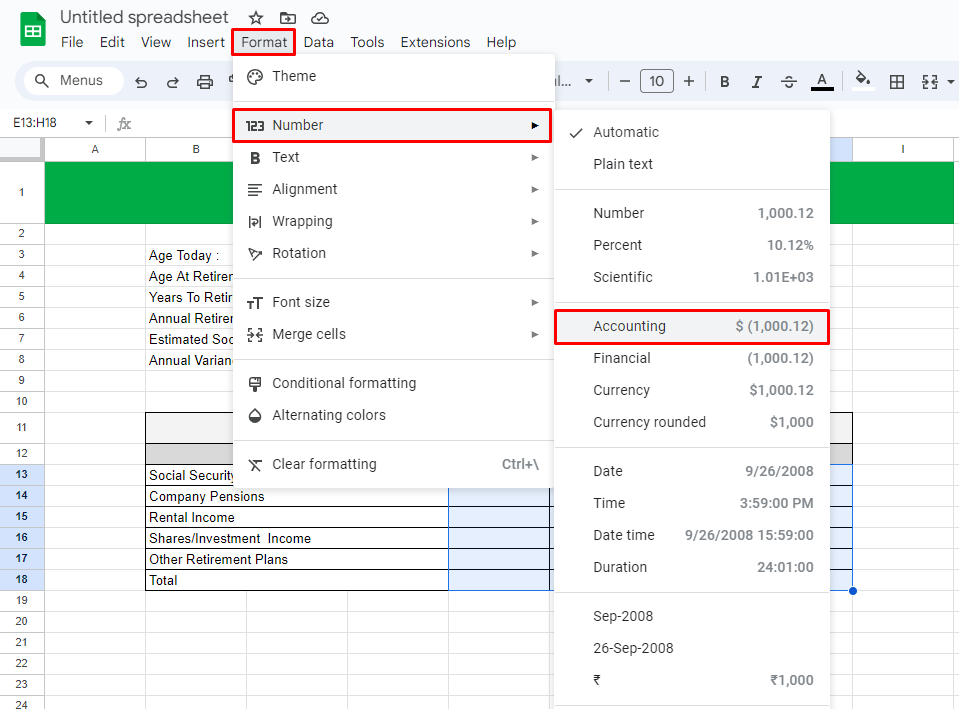This screenshot has height=709, width=959.
Task: Expand the Text submenu
Action: click(x=393, y=157)
